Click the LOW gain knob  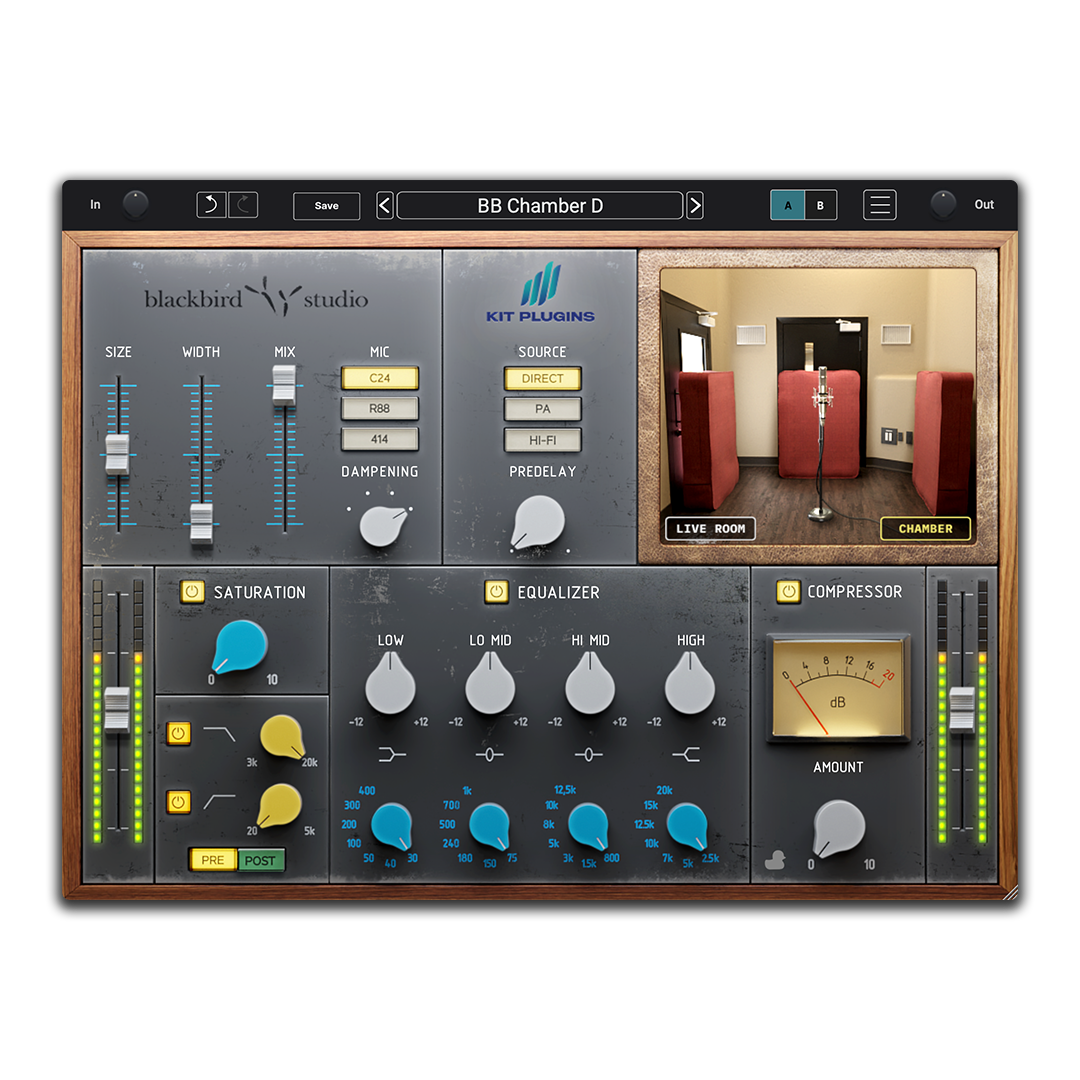391,683
